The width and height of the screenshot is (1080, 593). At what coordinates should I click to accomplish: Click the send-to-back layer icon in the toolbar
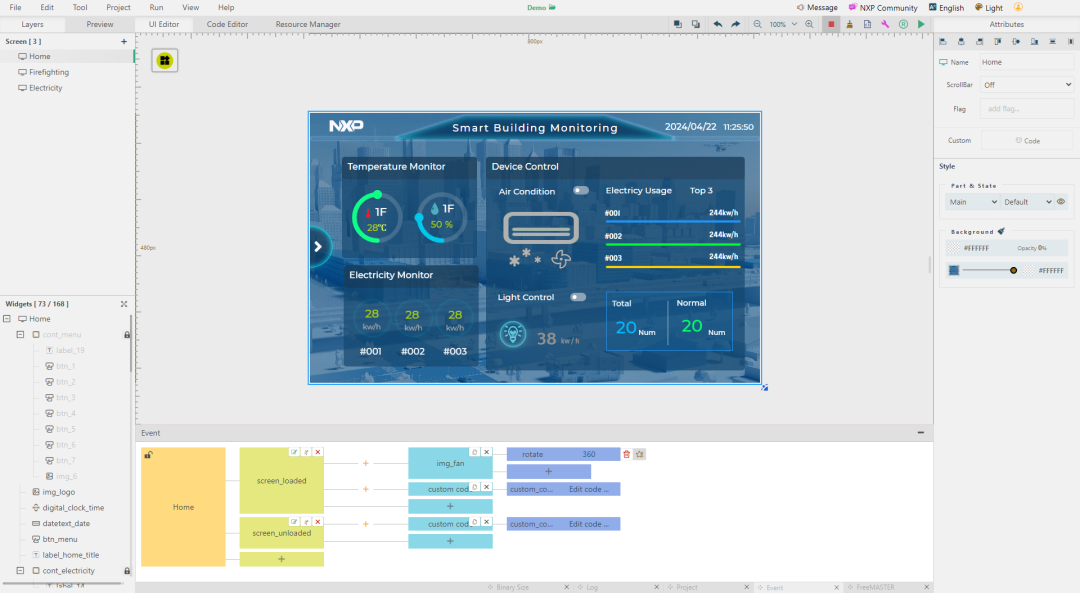(x=696, y=24)
